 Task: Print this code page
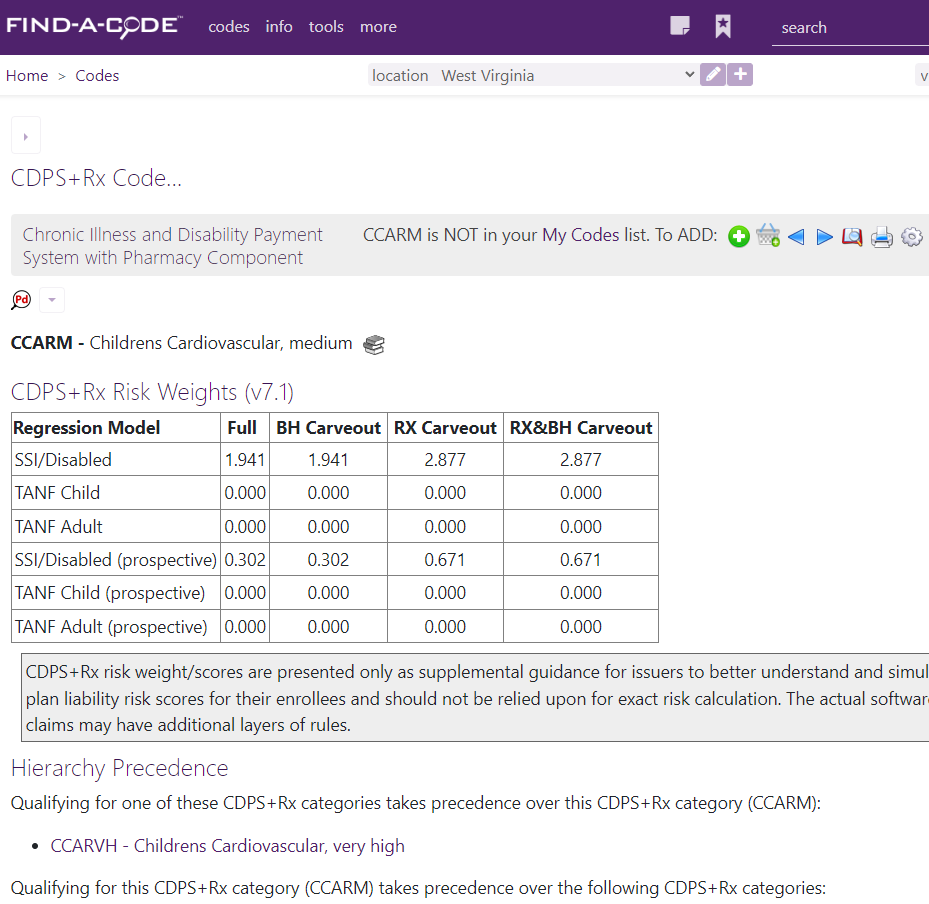click(882, 237)
